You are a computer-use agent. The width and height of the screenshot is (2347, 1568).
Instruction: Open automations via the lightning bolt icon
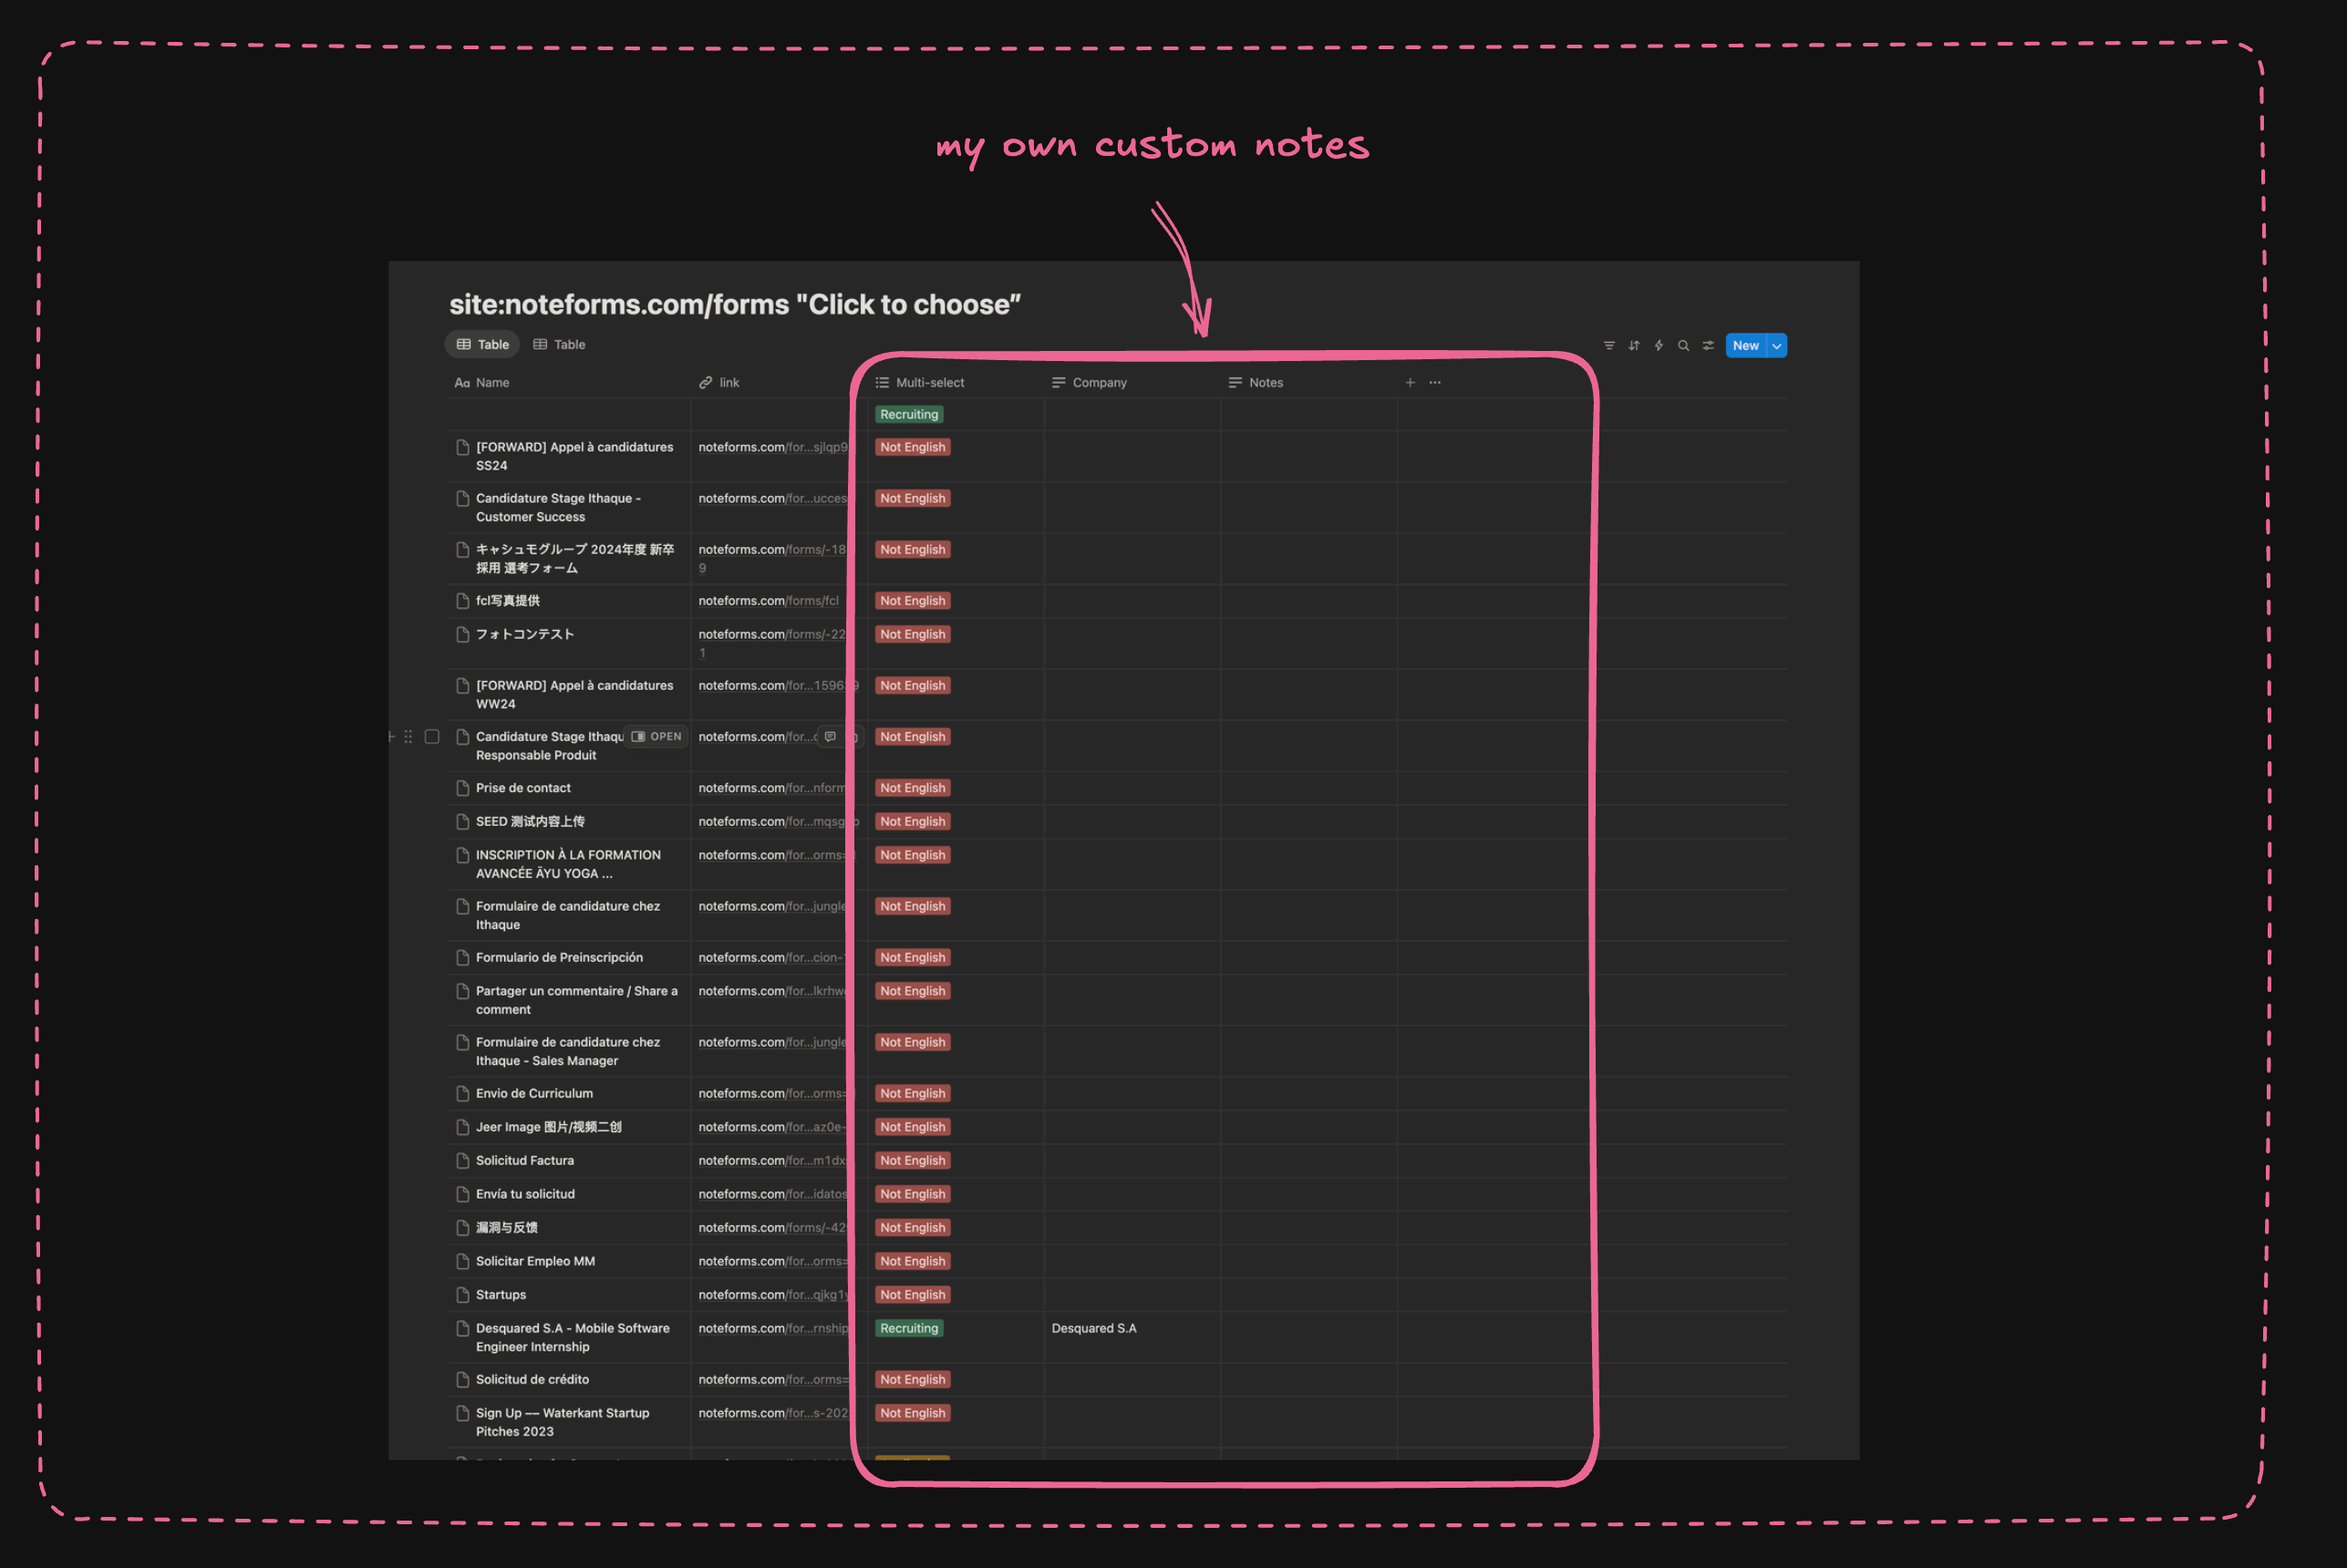point(1659,345)
